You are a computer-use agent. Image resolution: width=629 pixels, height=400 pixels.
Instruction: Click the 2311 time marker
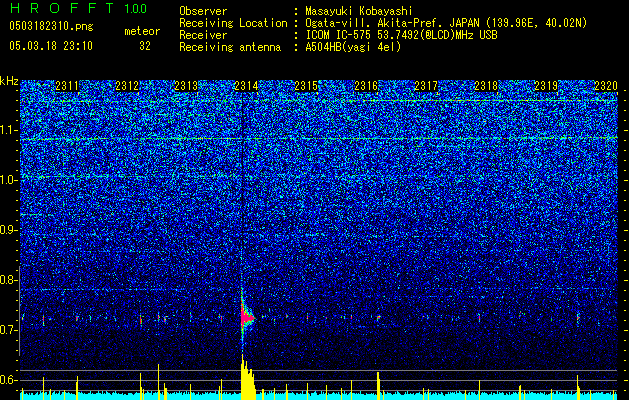(x=67, y=86)
